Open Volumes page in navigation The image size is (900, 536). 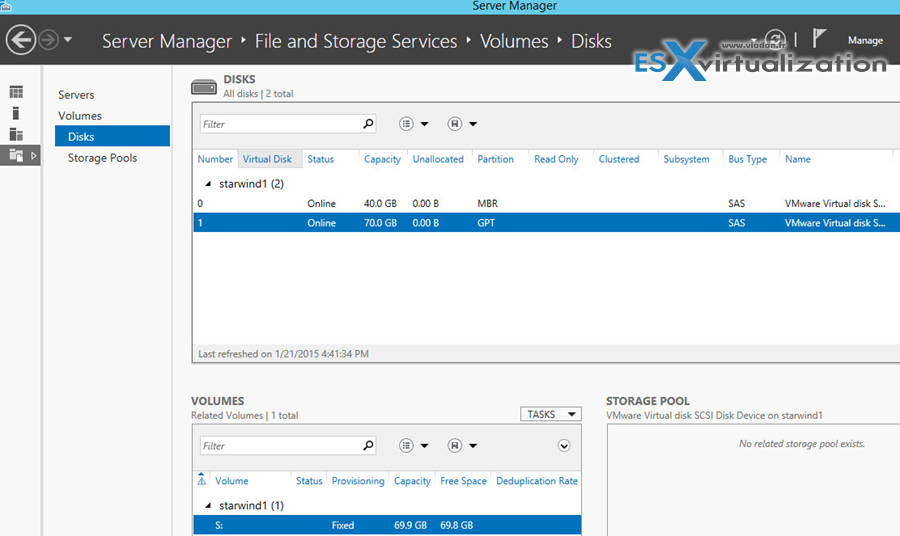click(x=80, y=116)
